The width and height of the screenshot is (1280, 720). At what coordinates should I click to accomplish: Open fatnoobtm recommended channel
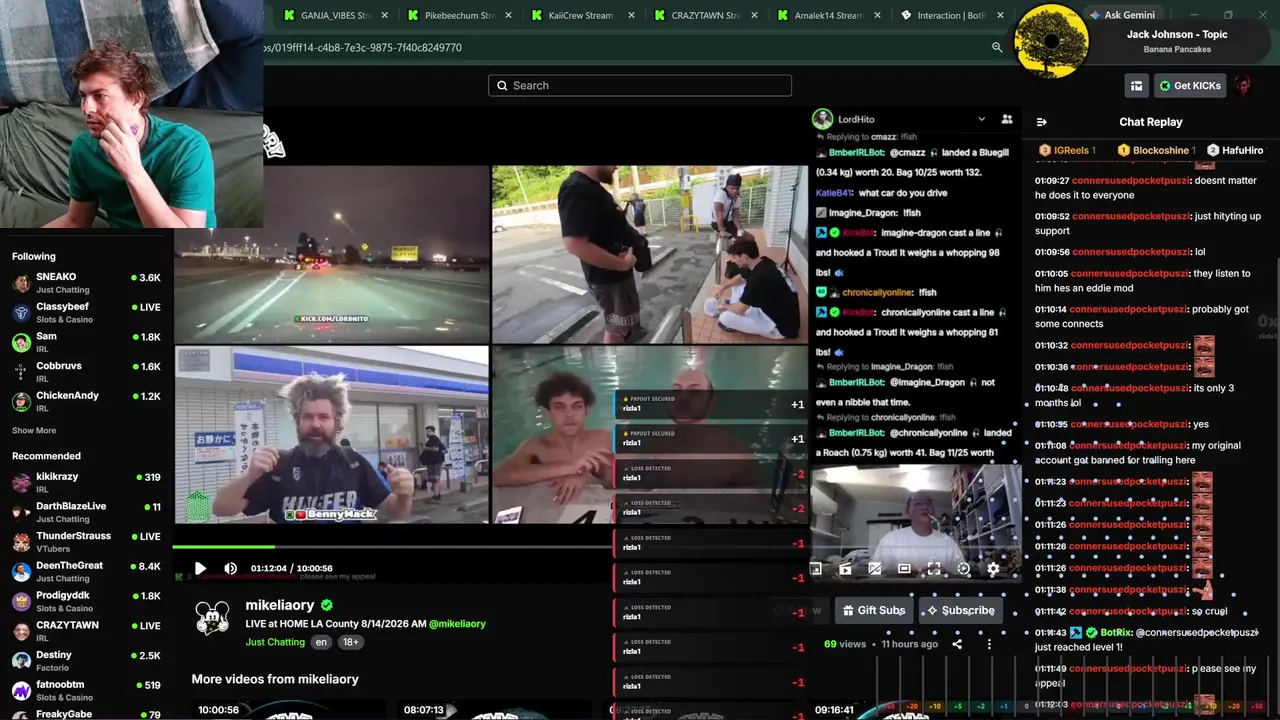pos(86,690)
